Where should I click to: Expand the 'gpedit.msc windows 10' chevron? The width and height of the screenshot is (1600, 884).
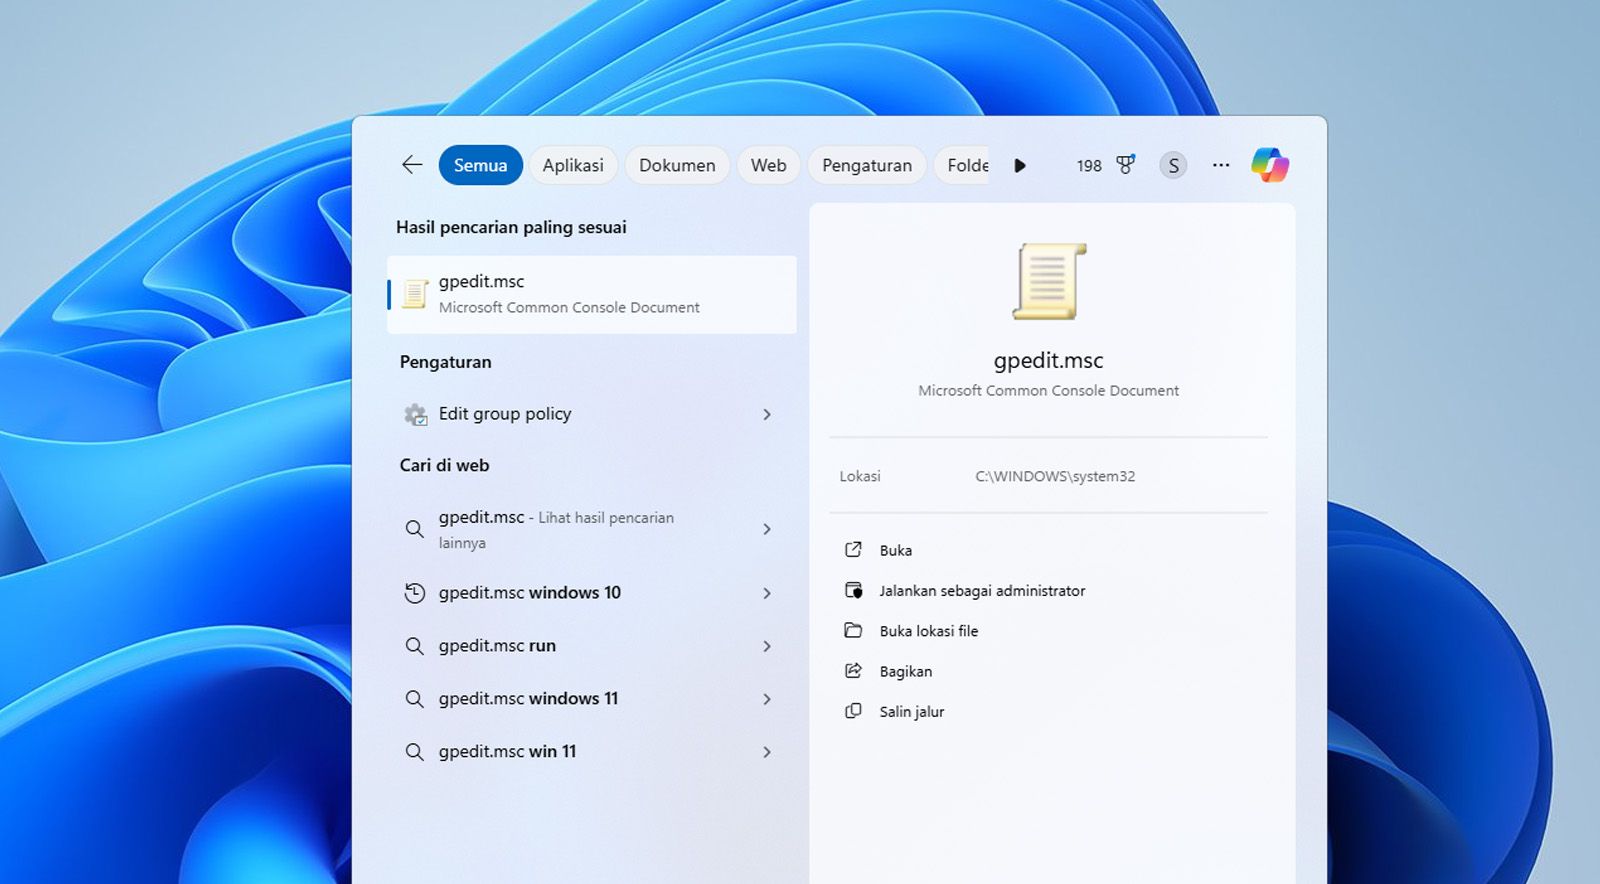point(767,593)
